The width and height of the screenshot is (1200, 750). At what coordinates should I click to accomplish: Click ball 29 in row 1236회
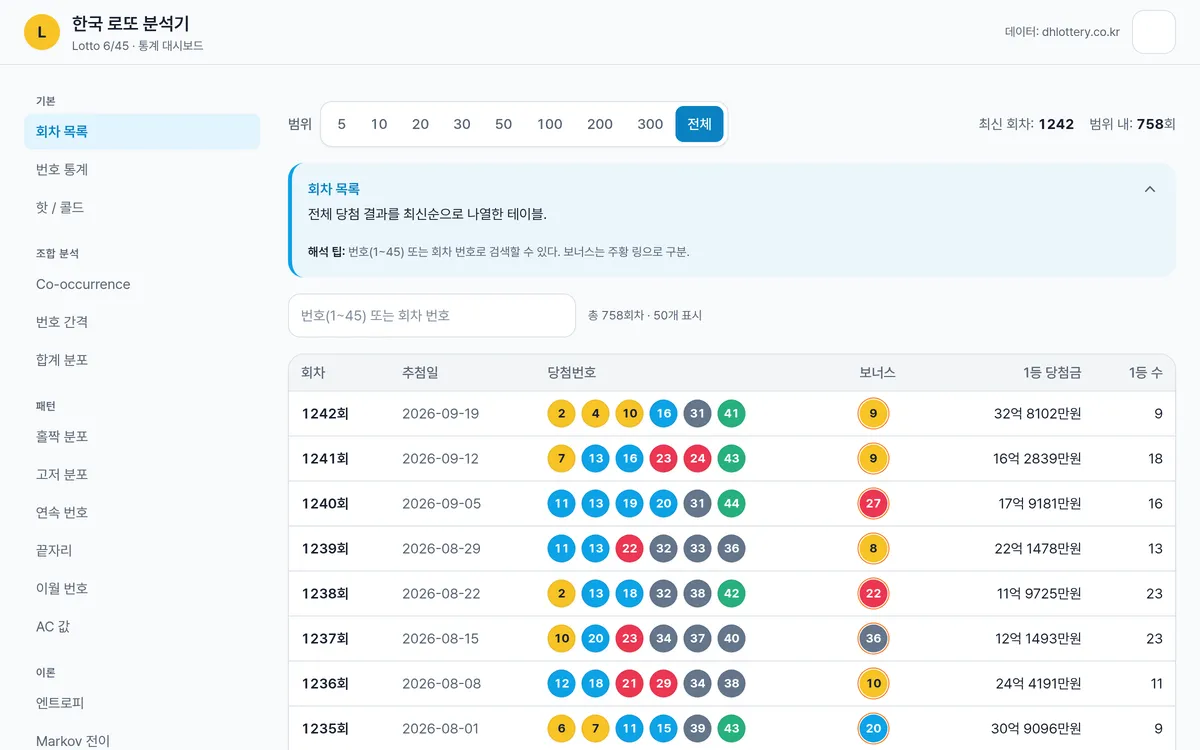(x=664, y=683)
